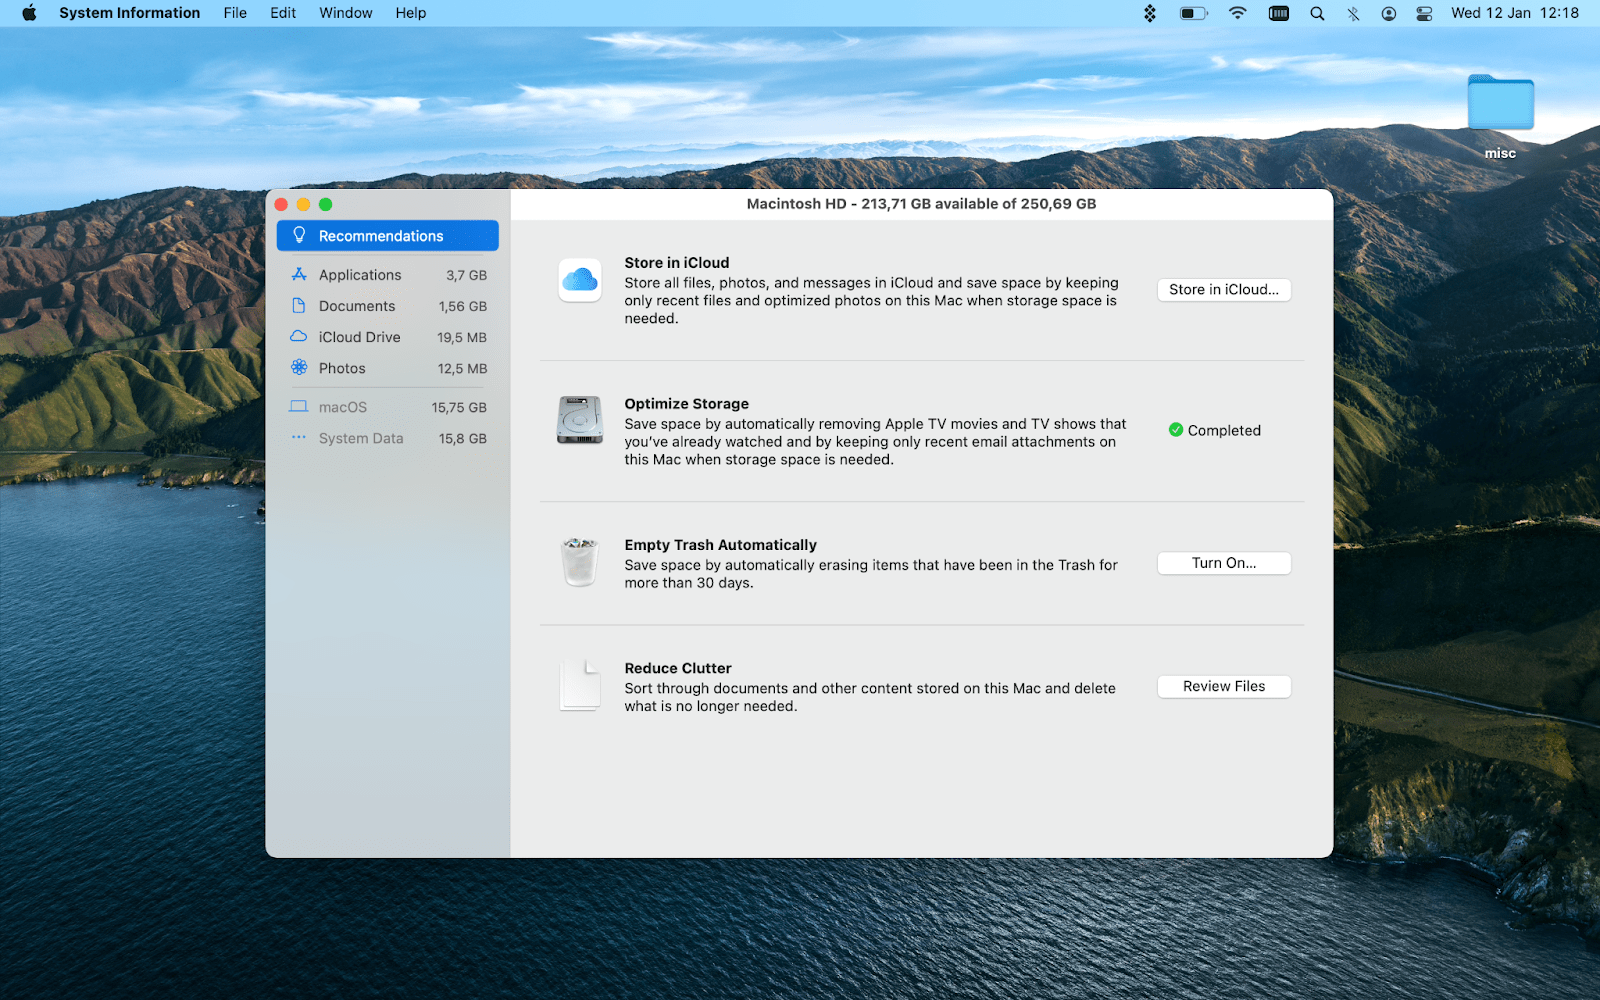Click the Review Files button
Image resolution: width=1600 pixels, height=1000 pixels.
(1223, 686)
